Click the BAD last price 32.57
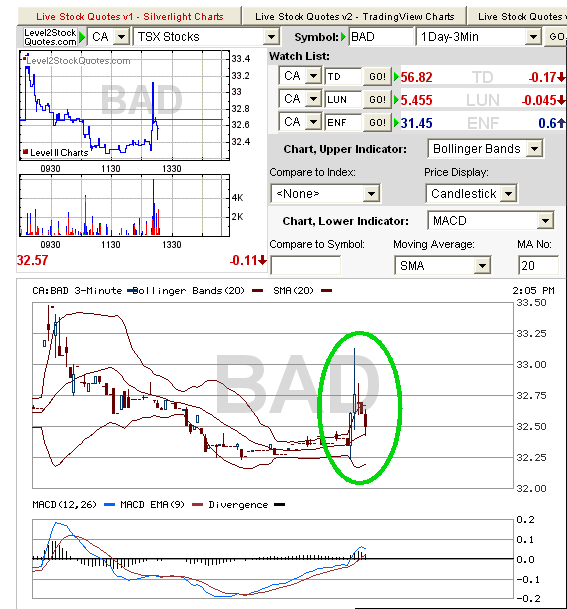The image size is (567, 609). click(33, 260)
